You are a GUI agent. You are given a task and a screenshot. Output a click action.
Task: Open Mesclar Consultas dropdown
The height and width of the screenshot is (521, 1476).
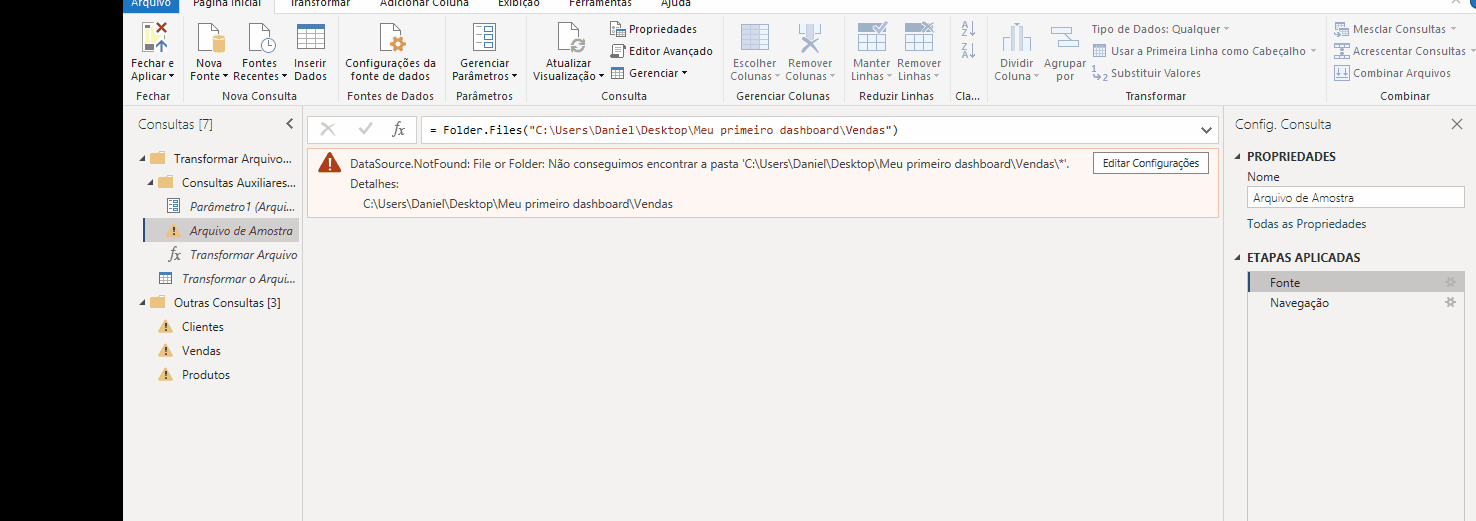click(x=1396, y=29)
